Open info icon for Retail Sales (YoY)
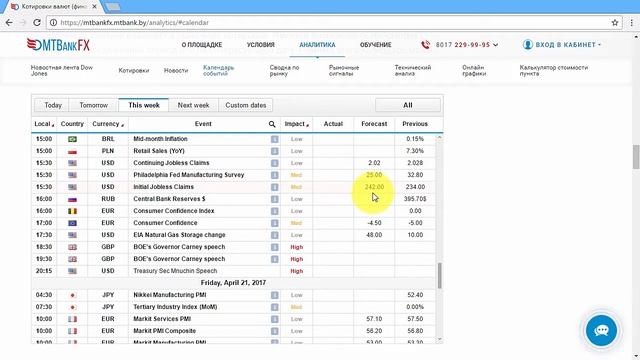The width and height of the screenshot is (640, 360). pyautogui.click(x=274, y=151)
